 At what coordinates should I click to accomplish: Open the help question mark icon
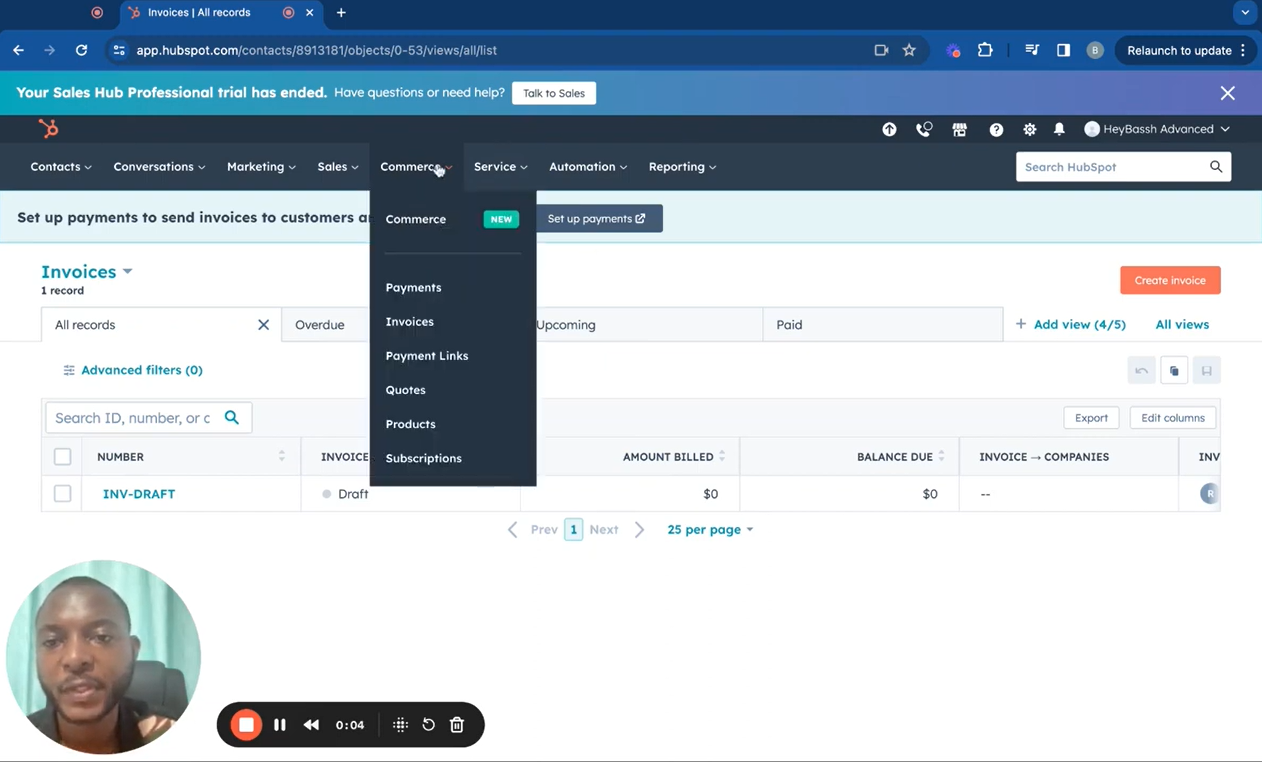(996, 129)
